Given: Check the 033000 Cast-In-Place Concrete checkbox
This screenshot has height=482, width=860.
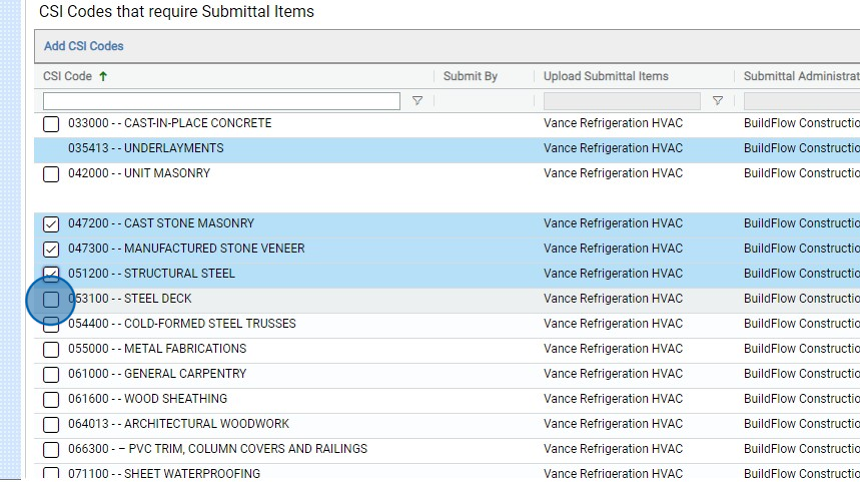Looking at the screenshot, I should pos(51,124).
